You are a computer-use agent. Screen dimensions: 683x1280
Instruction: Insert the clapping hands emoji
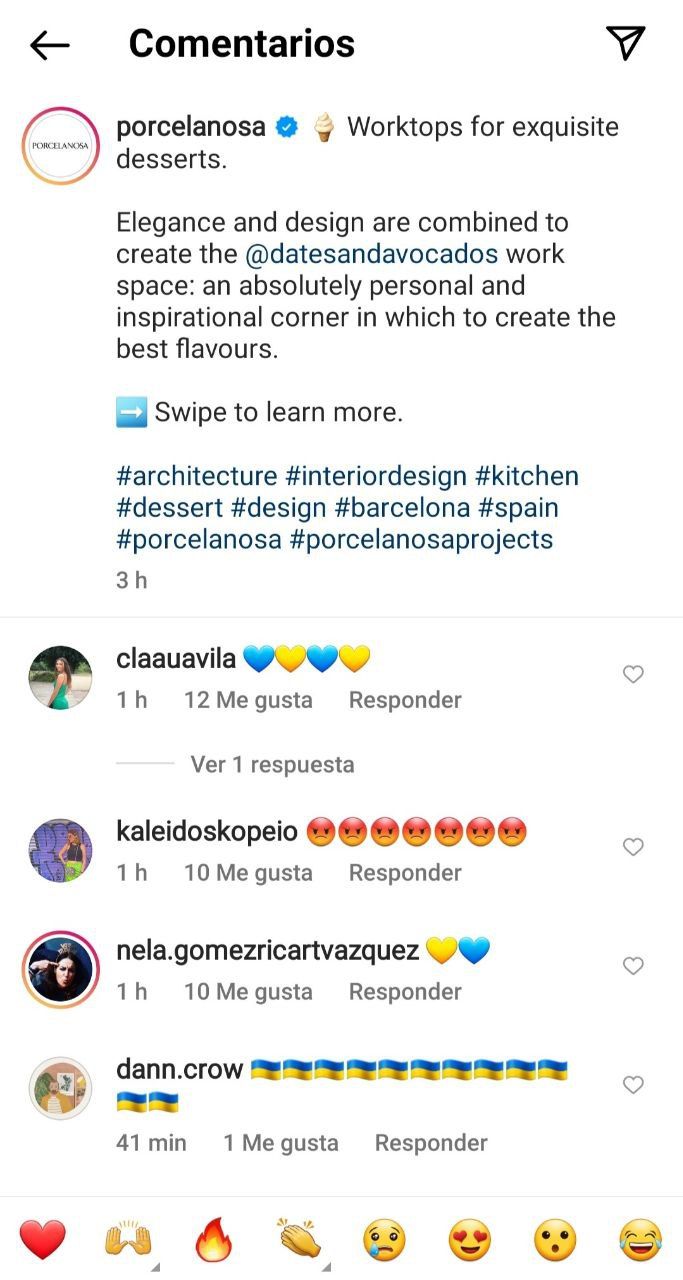(x=298, y=1241)
